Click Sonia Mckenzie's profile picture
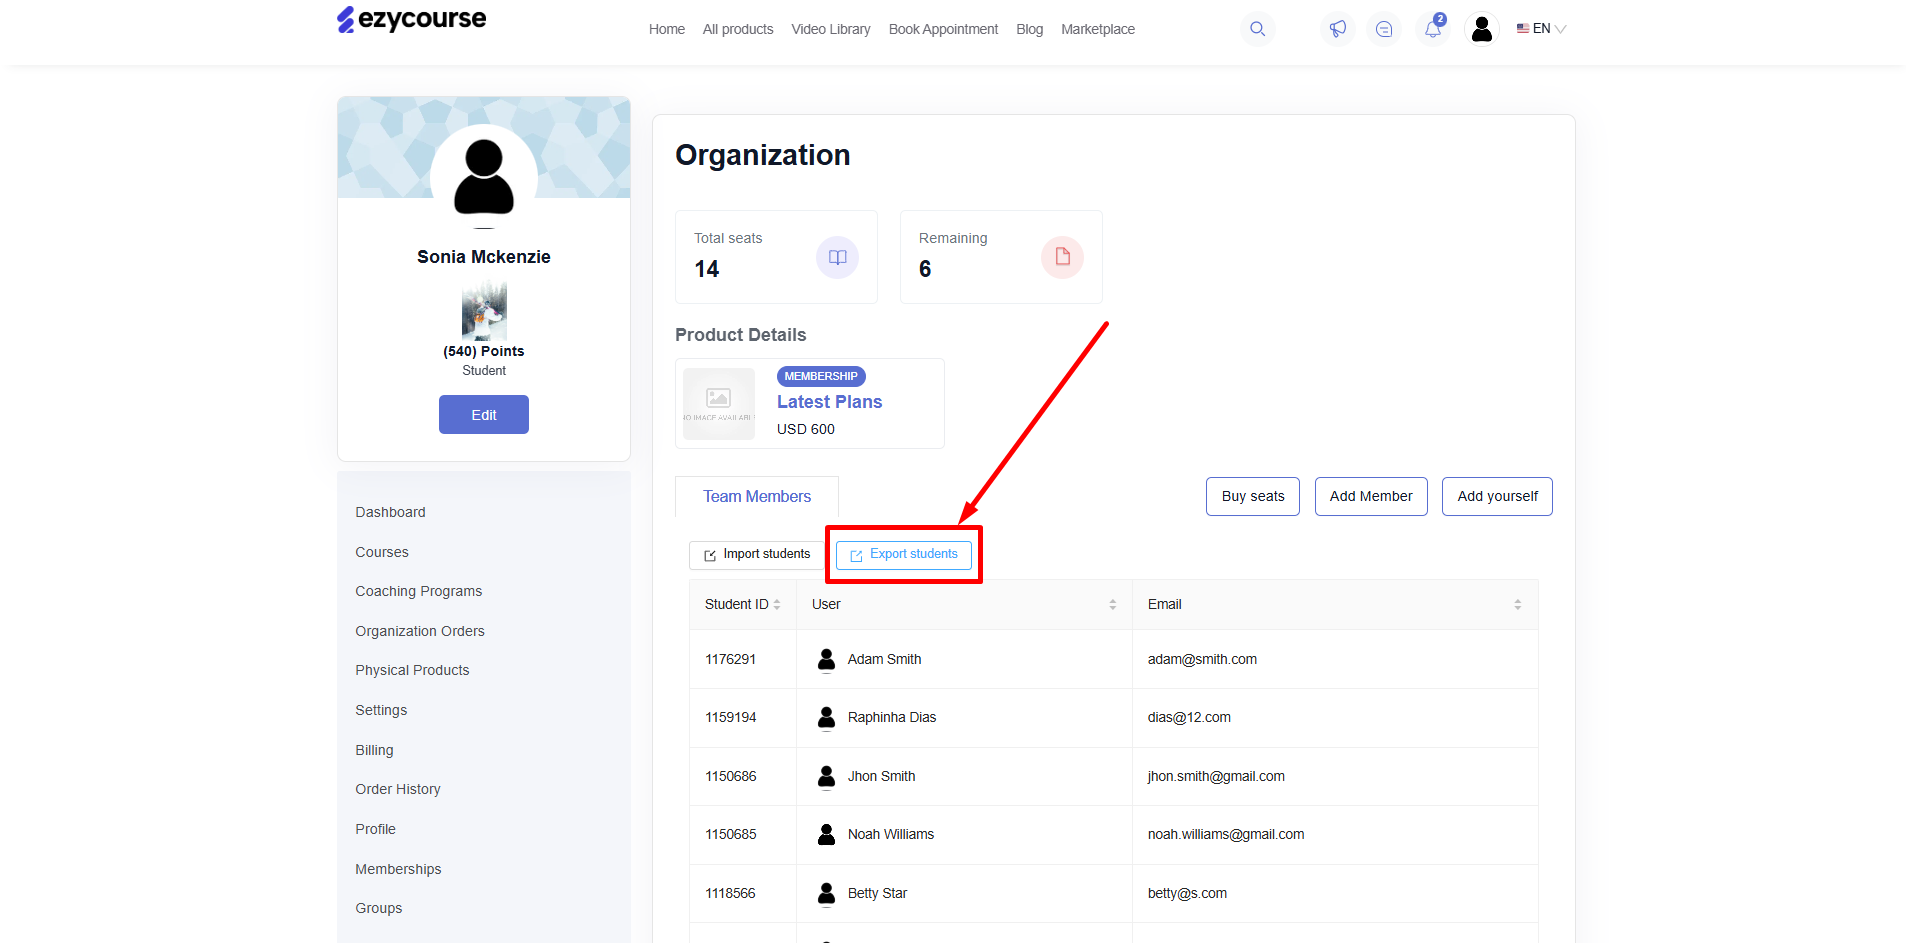Viewport: 1906px width, 943px height. coord(484,177)
